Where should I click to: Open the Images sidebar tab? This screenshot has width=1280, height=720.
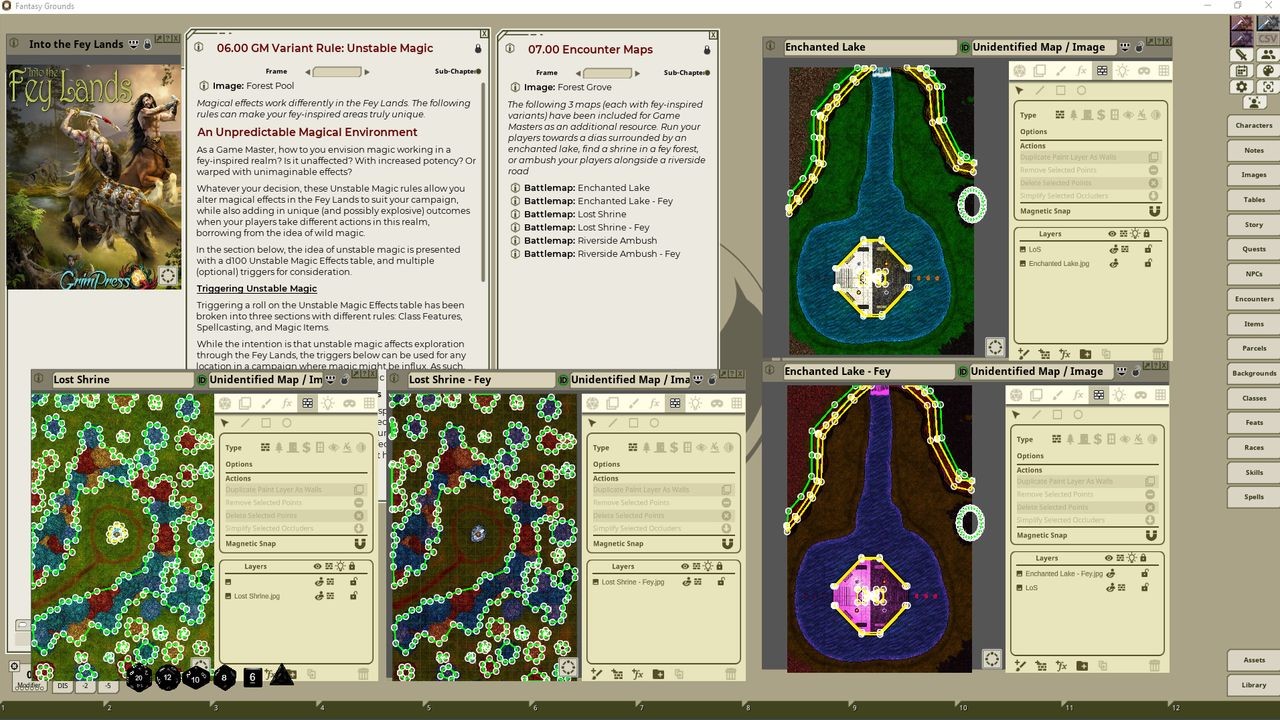[1252, 174]
